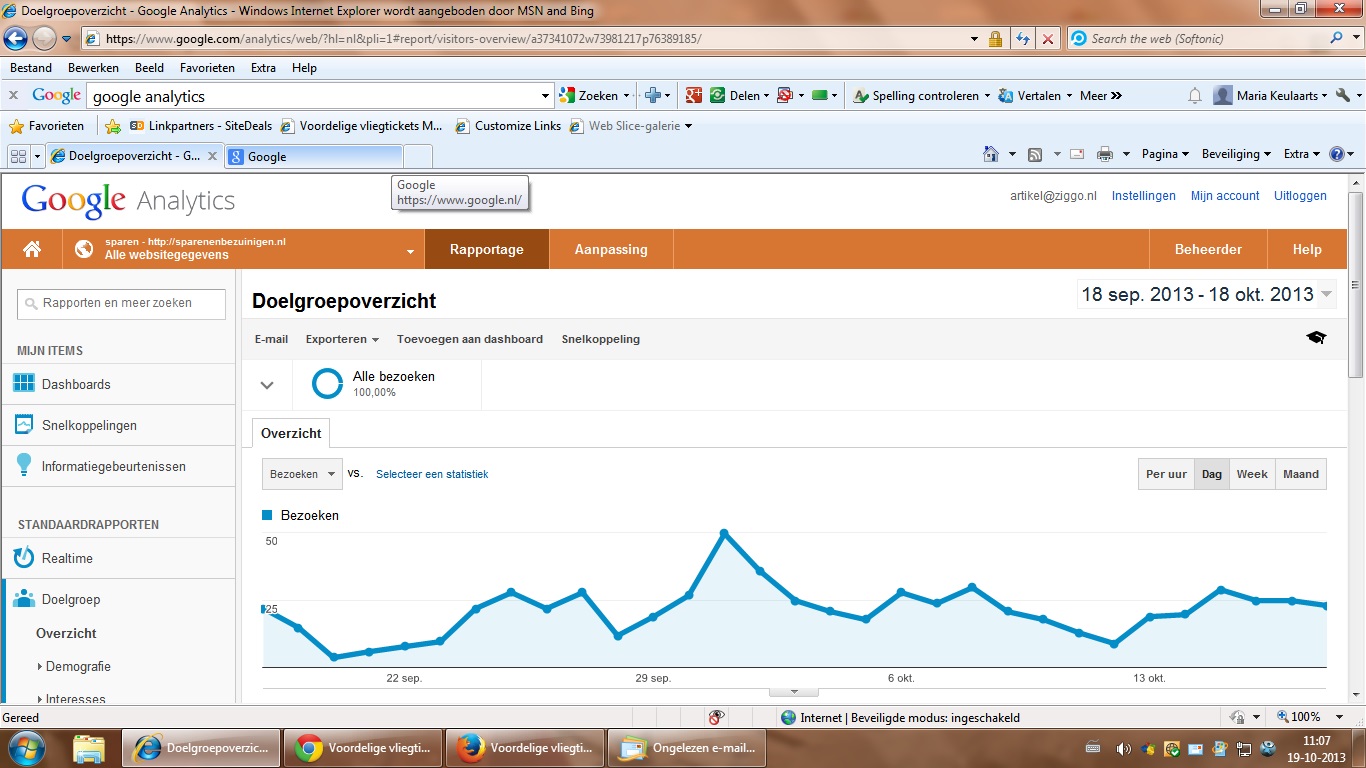Click the IE back navigation button
1366x768 pixels.
pos(15,38)
